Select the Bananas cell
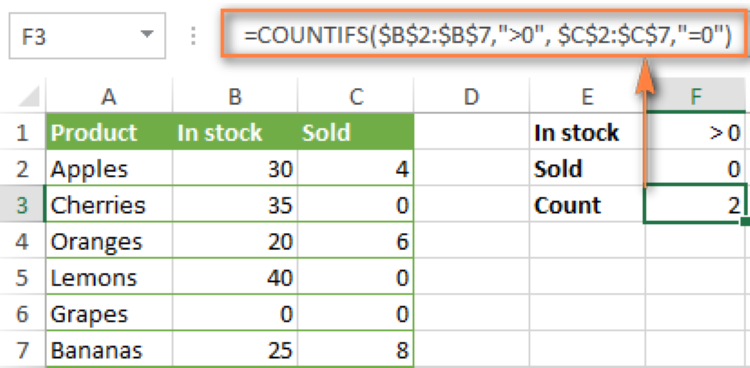The height and width of the screenshot is (368, 750). [109, 350]
